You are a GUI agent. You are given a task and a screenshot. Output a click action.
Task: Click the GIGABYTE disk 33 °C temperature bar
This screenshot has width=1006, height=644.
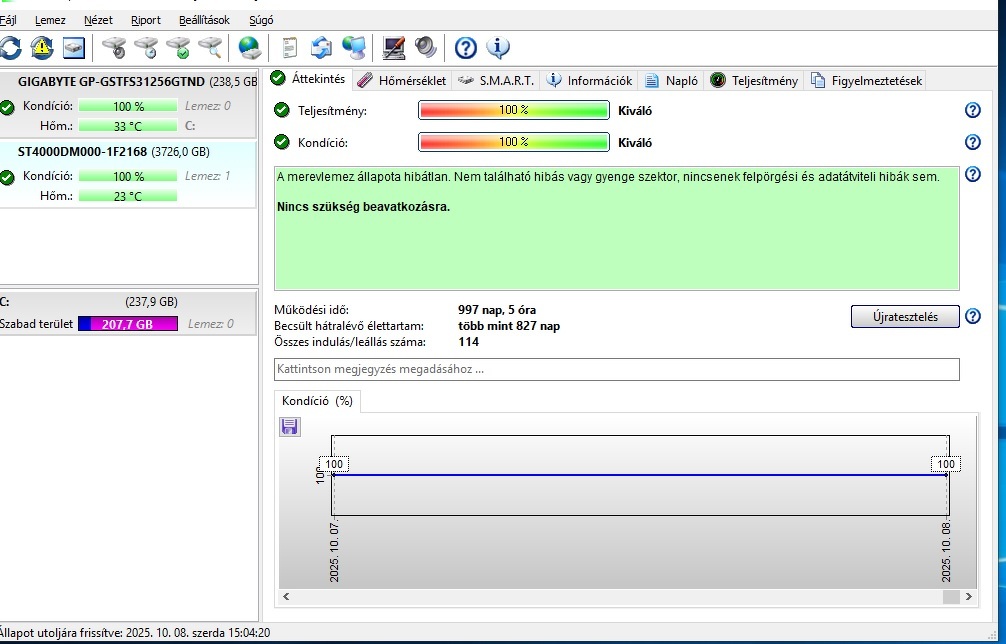point(128,126)
